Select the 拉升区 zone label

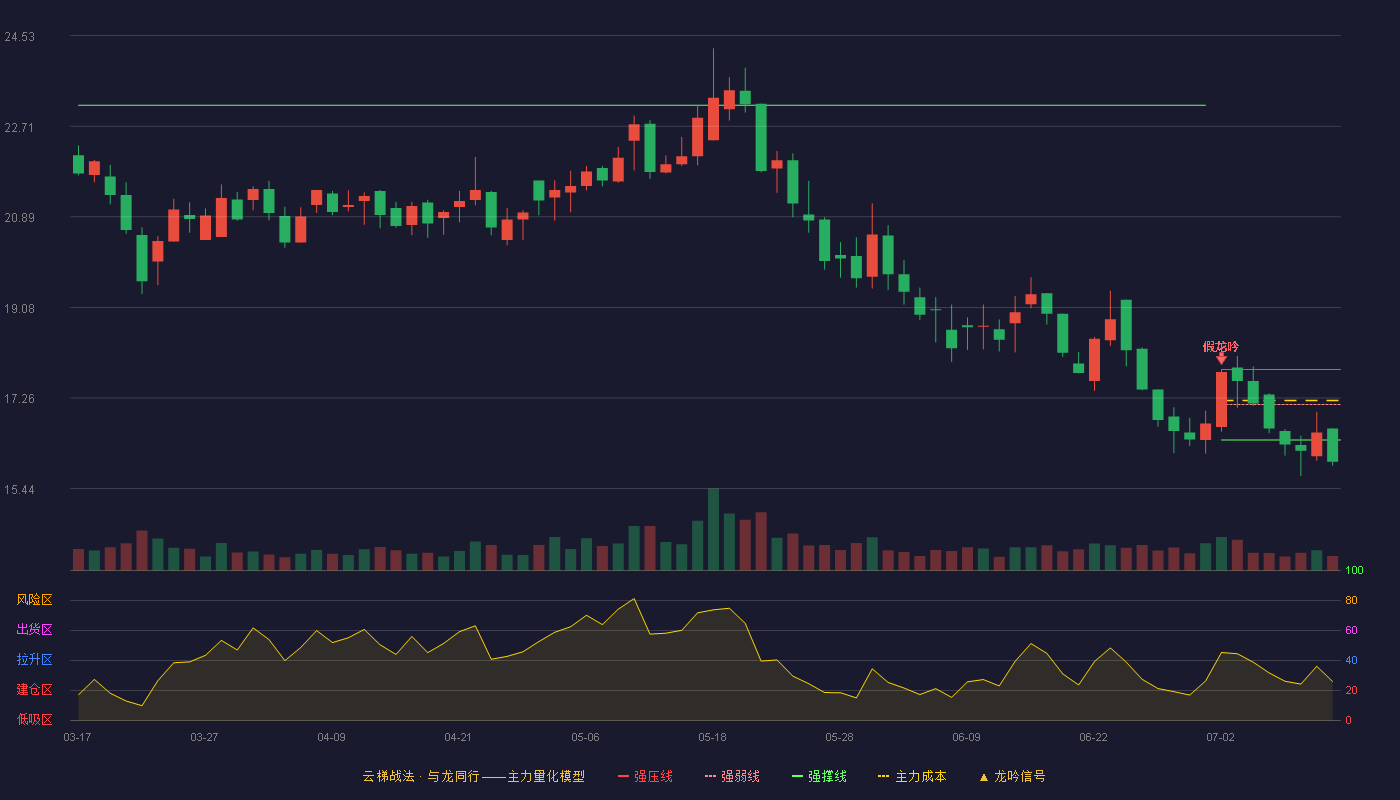pos(34,660)
